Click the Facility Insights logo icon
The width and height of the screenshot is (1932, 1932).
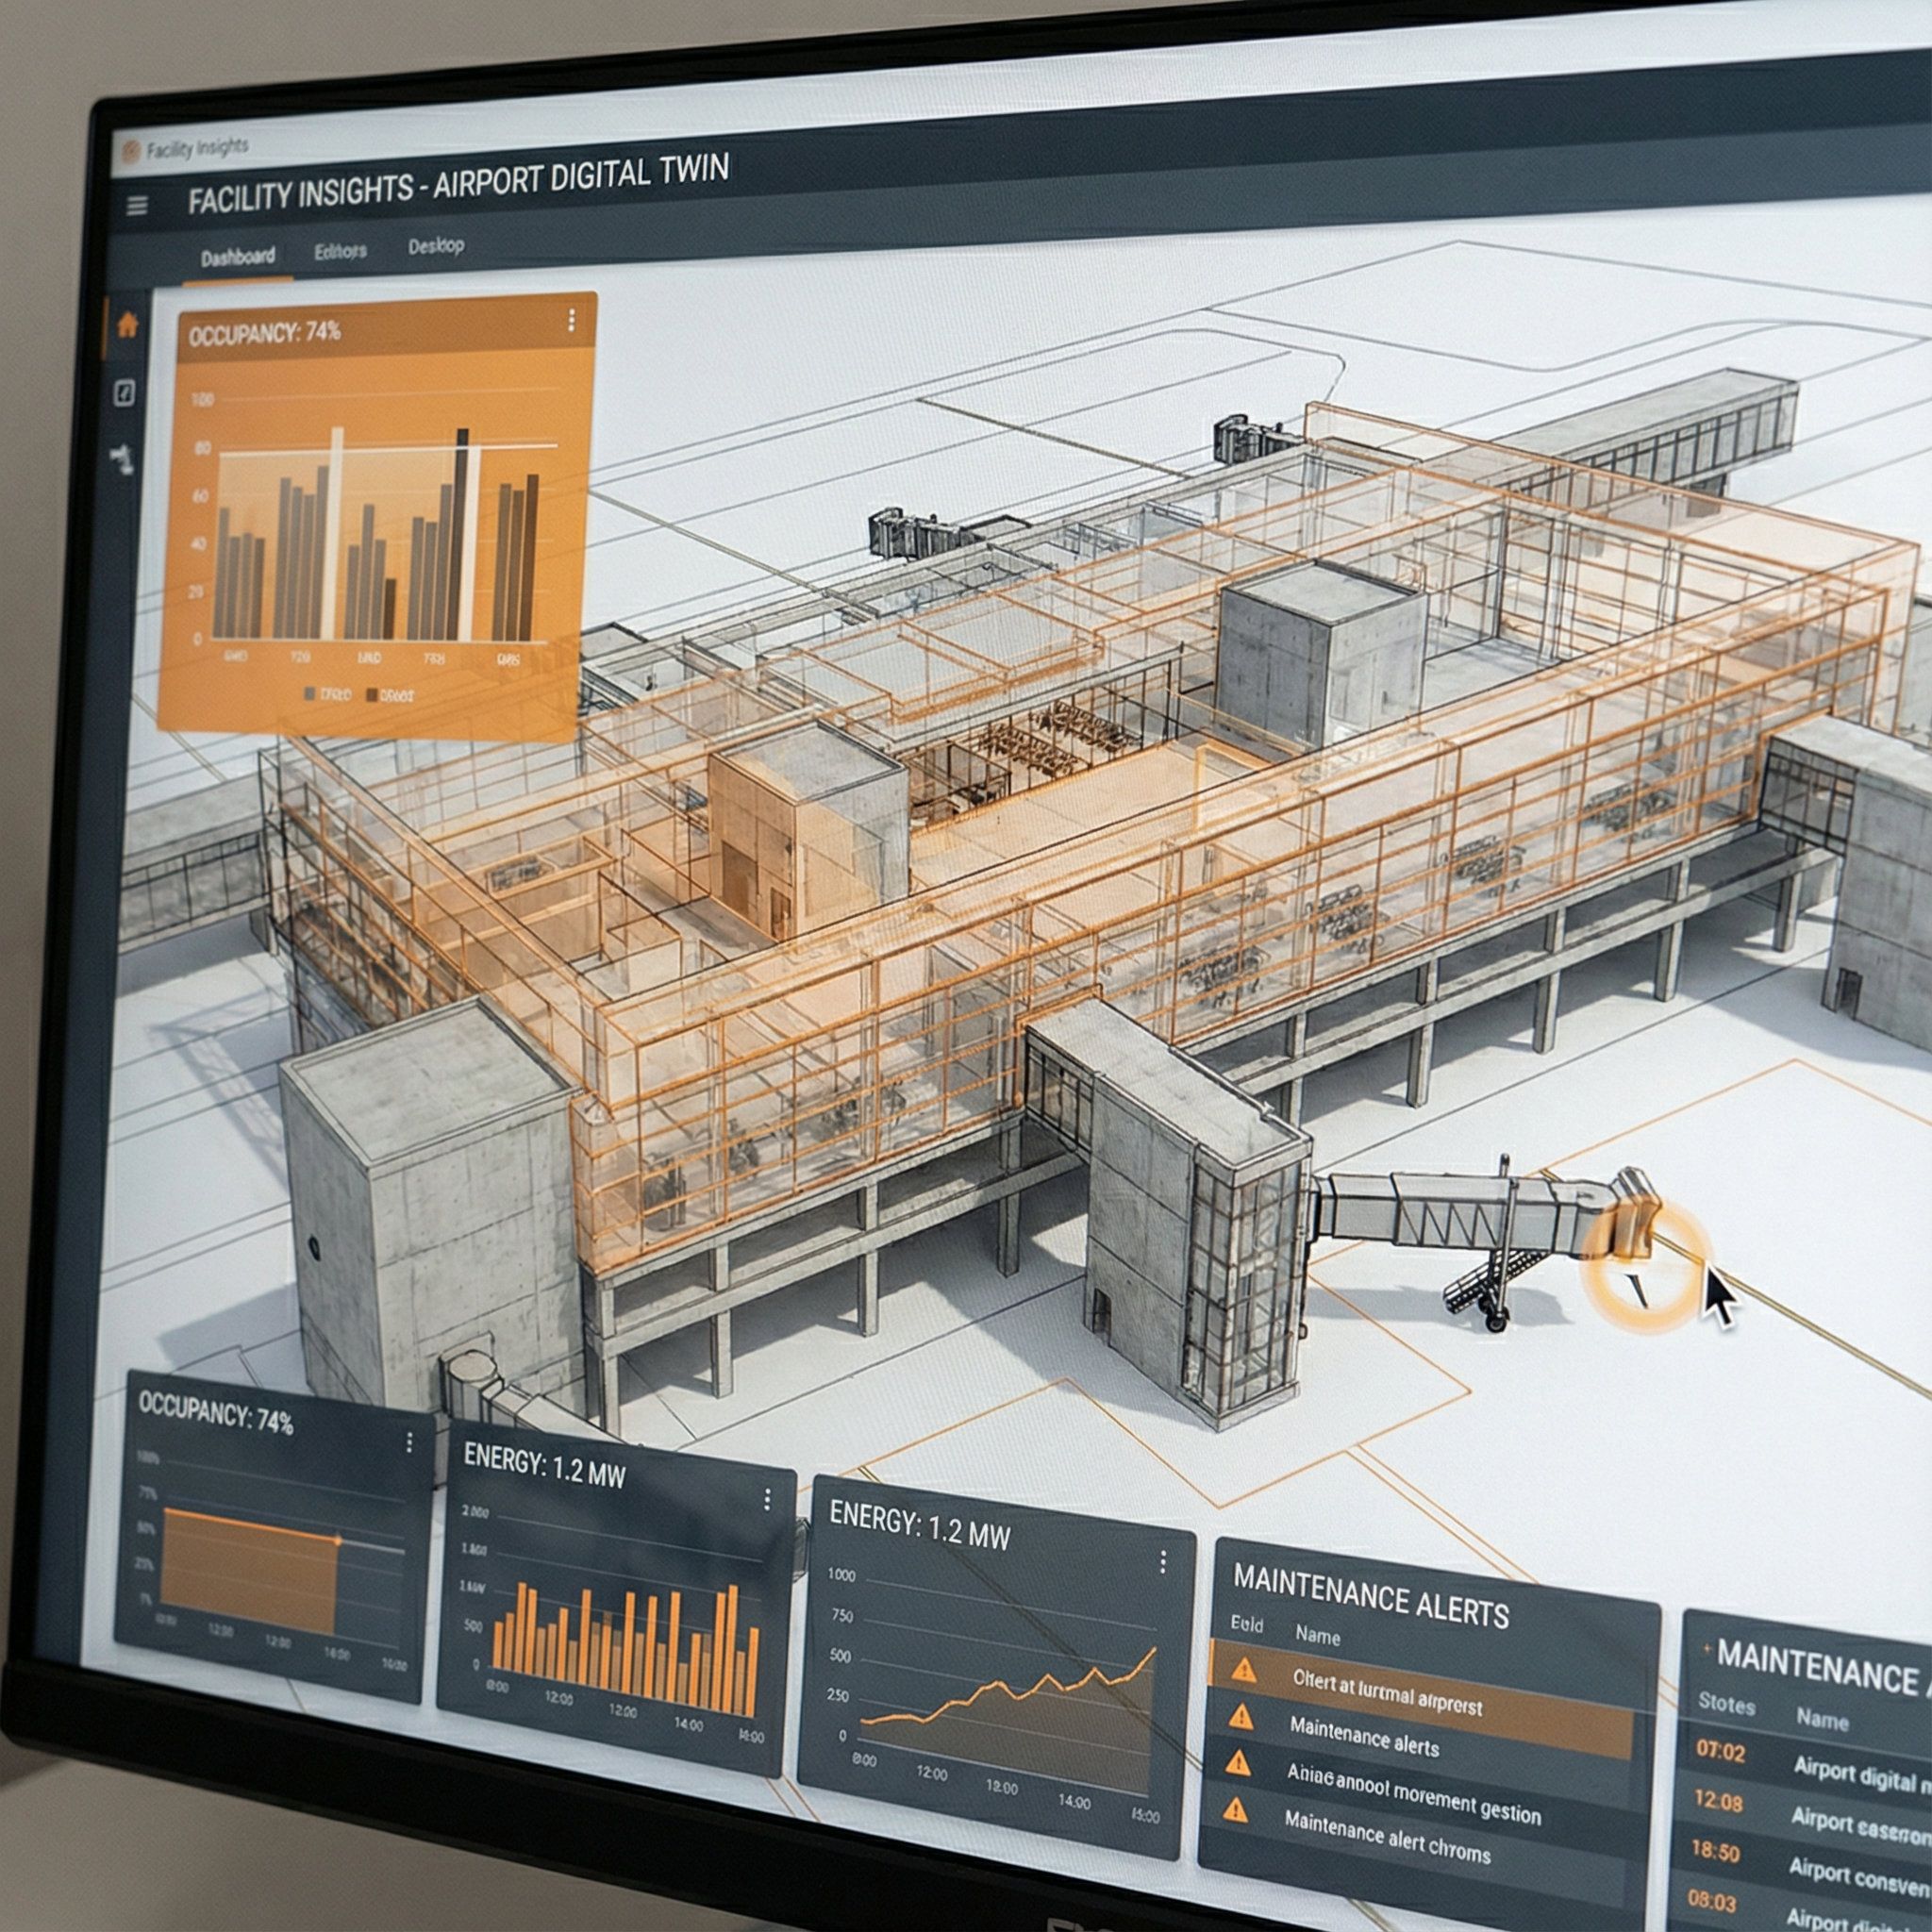130,152
